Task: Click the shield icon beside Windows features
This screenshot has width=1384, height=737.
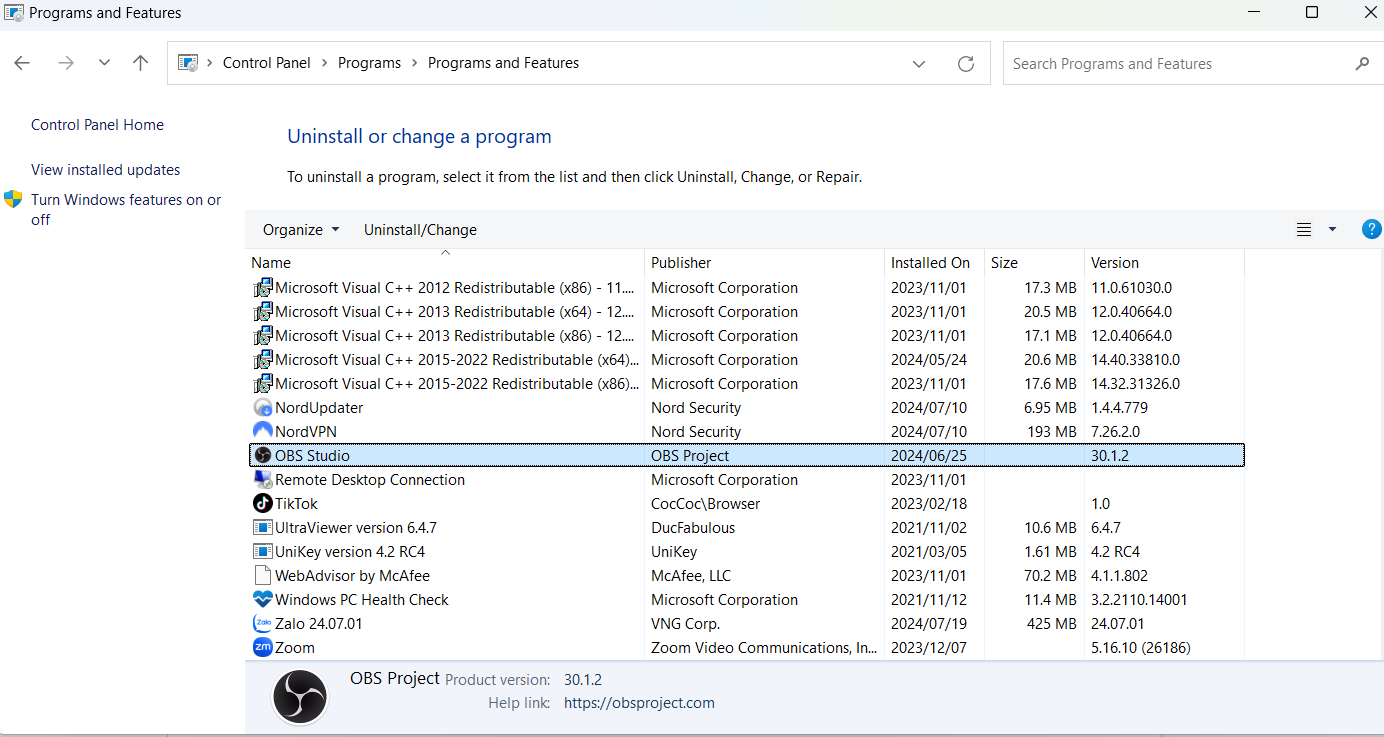Action: [13, 199]
